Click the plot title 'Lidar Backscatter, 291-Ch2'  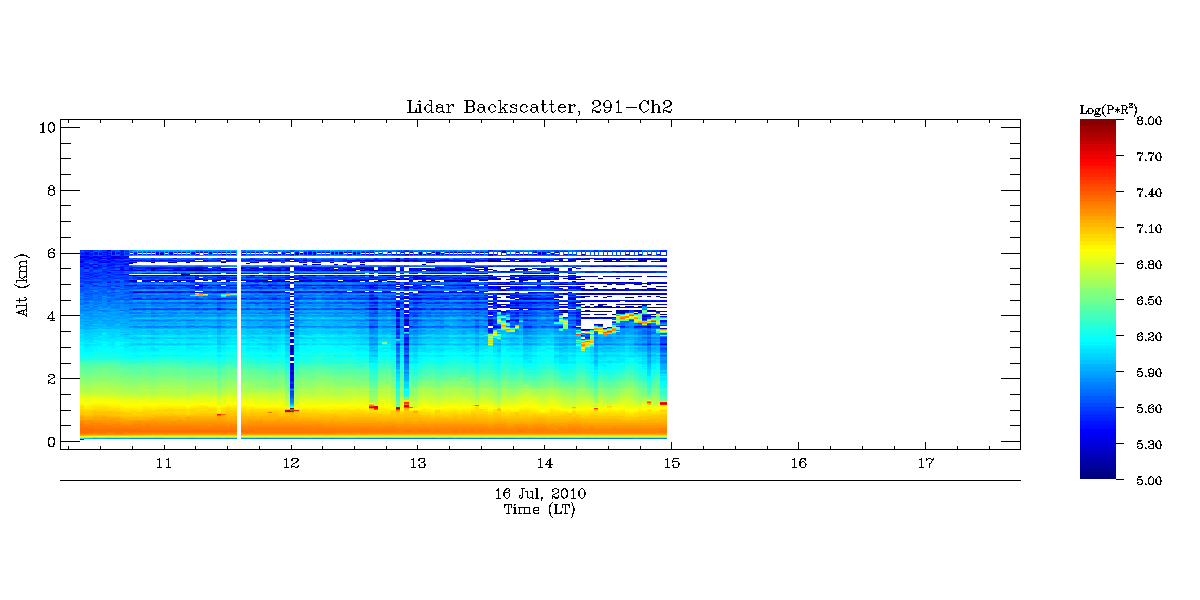[x=540, y=107]
